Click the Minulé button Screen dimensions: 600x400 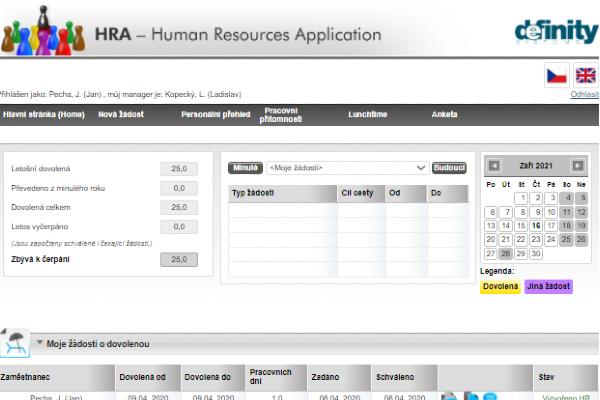click(x=245, y=168)
